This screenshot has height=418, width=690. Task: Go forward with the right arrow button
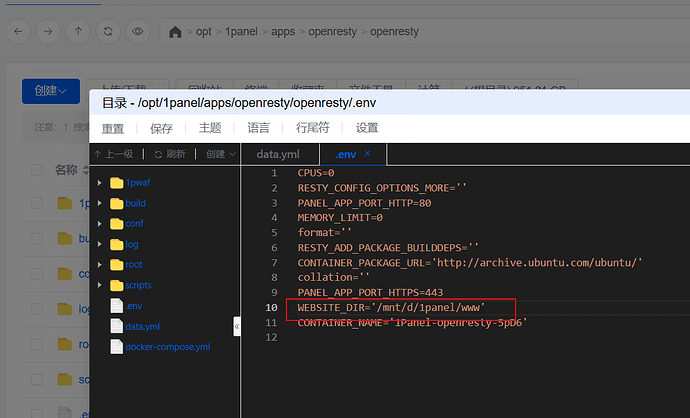pos(48,32)
